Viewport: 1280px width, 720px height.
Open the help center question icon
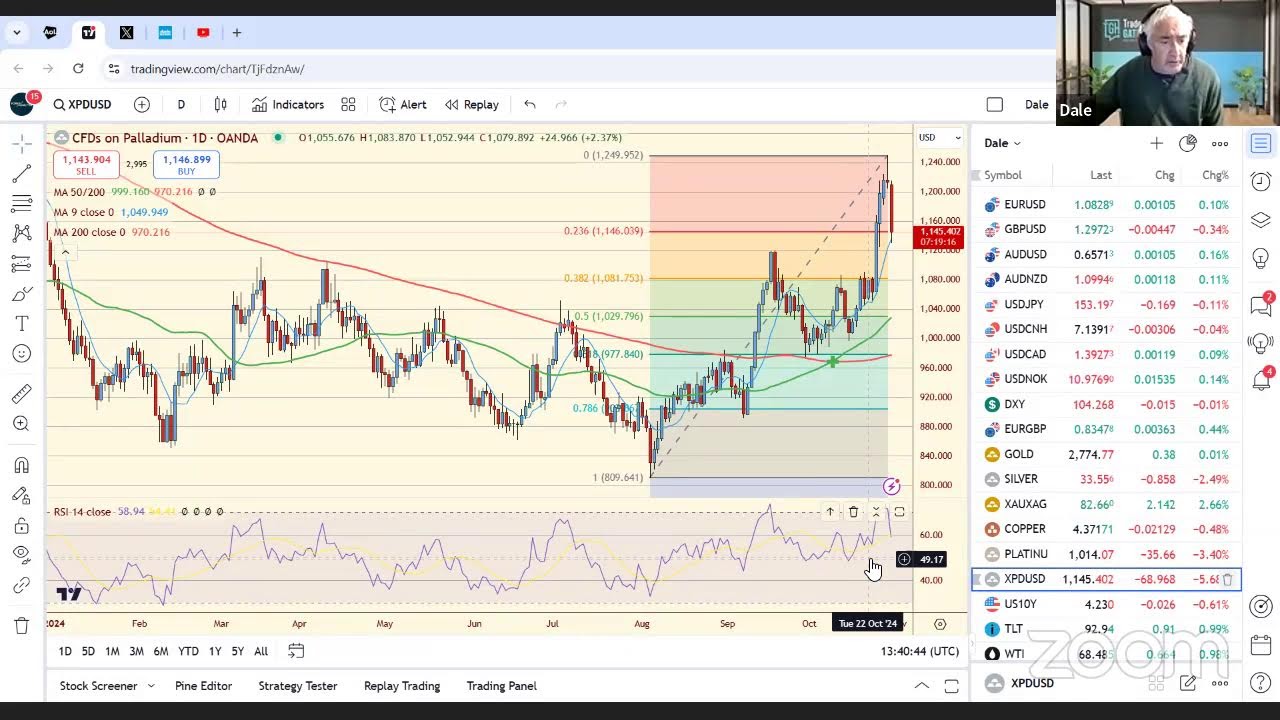coord(1261,683)
